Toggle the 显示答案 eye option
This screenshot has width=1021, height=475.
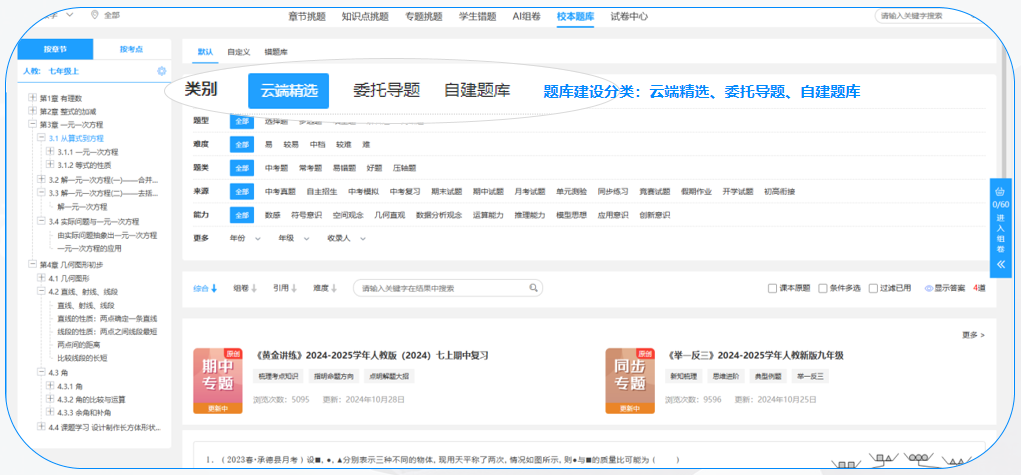pyautogui.click(x=945, y=288)
